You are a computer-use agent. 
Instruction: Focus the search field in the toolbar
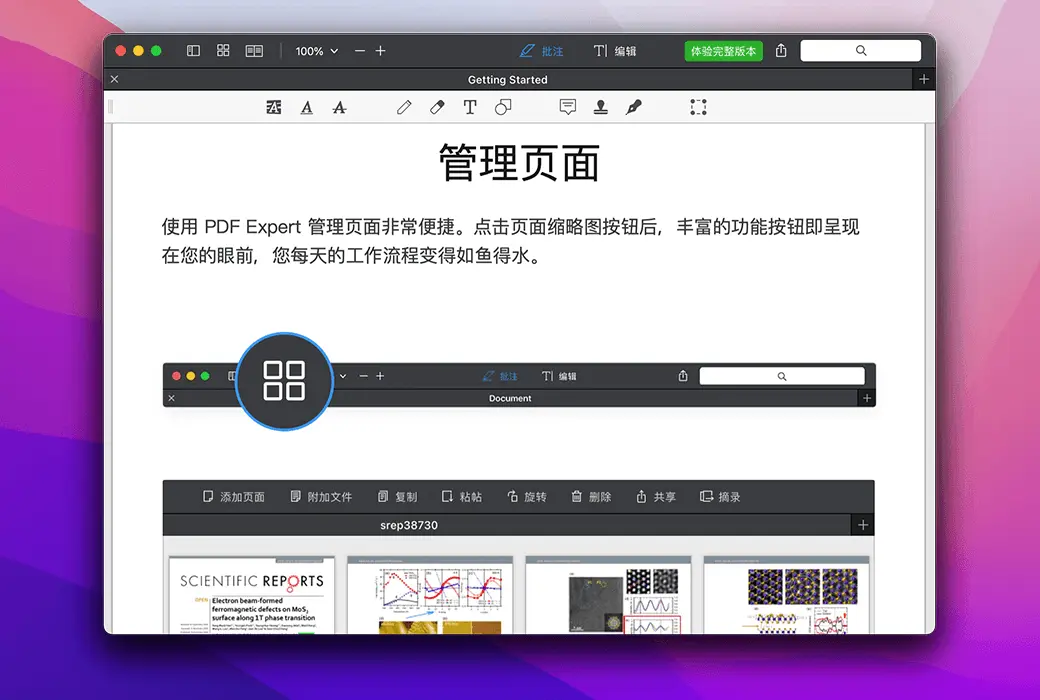tap(860, 50)
